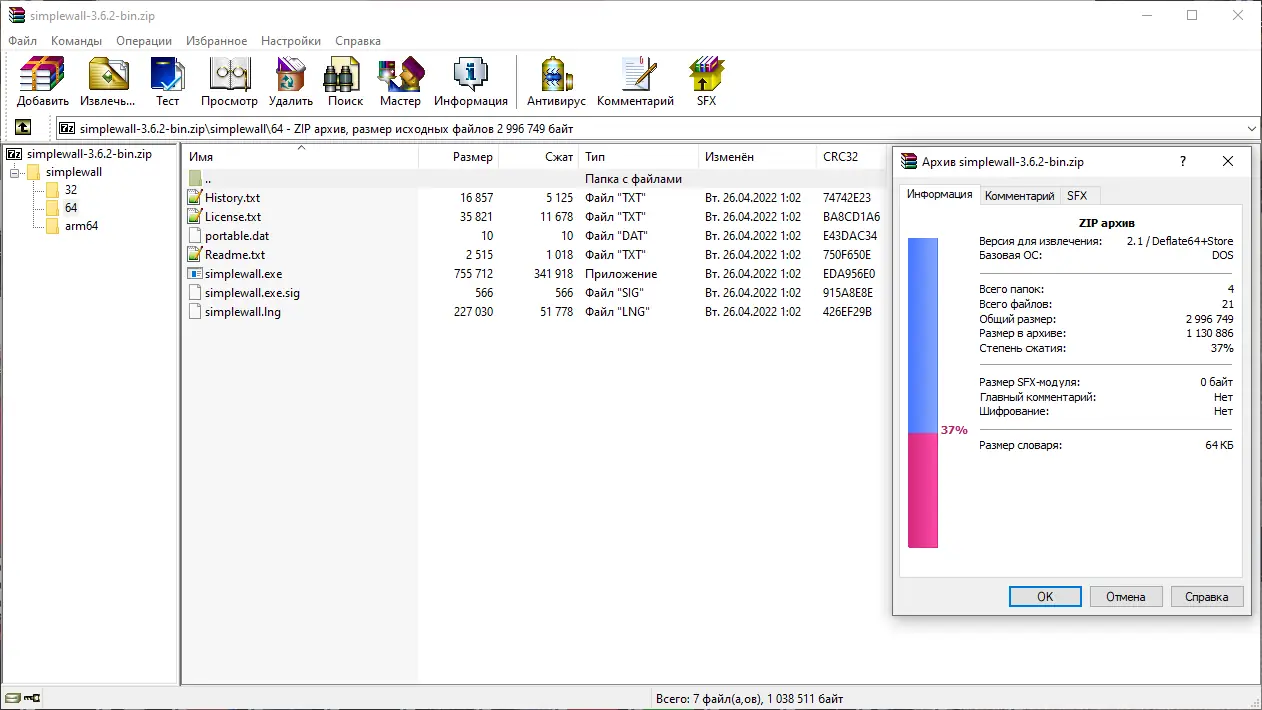Click the OK button in the dialog

click(1045, 596)
